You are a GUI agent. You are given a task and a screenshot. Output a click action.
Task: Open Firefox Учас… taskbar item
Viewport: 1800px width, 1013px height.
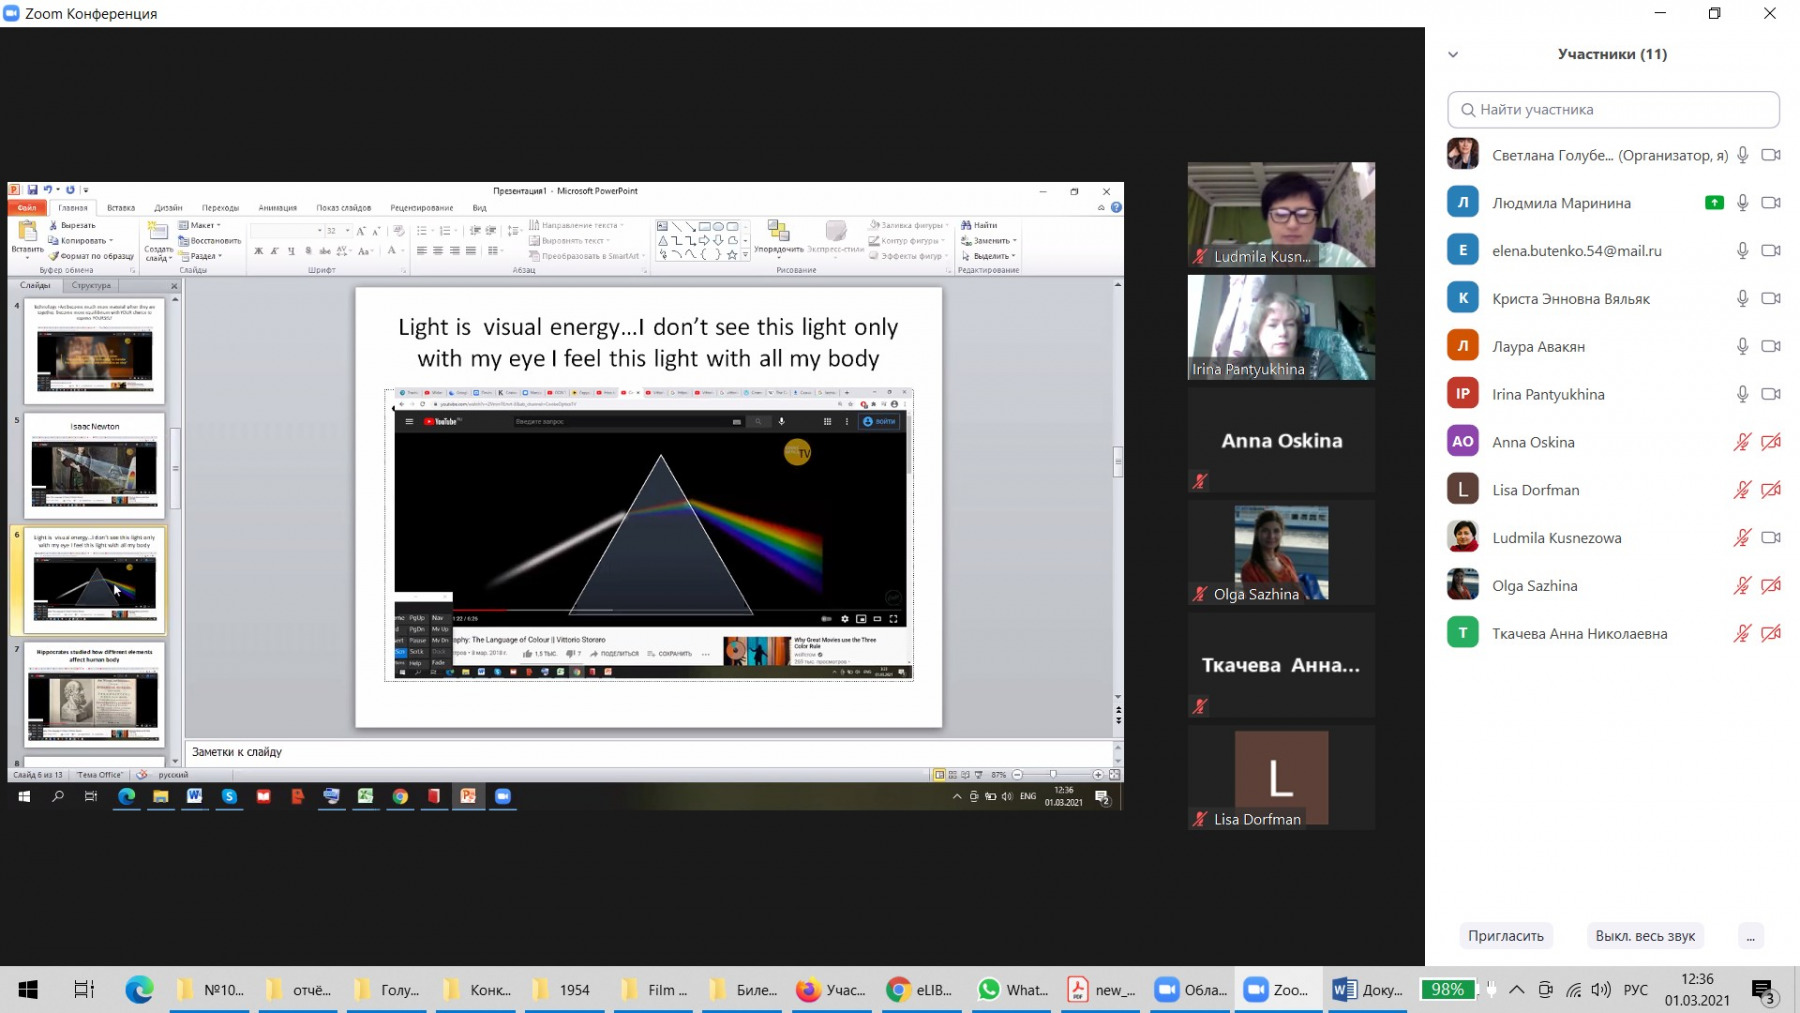pos(831,990)
